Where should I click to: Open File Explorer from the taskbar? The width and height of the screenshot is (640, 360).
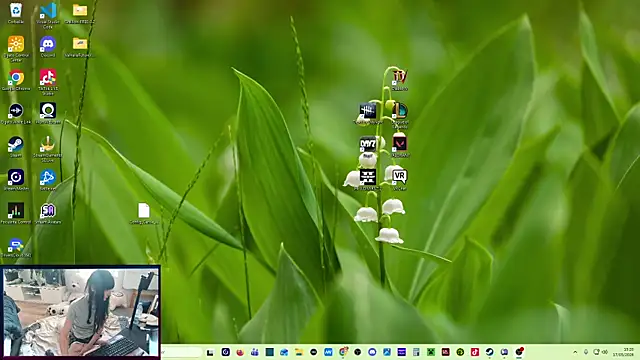[299, 352]
